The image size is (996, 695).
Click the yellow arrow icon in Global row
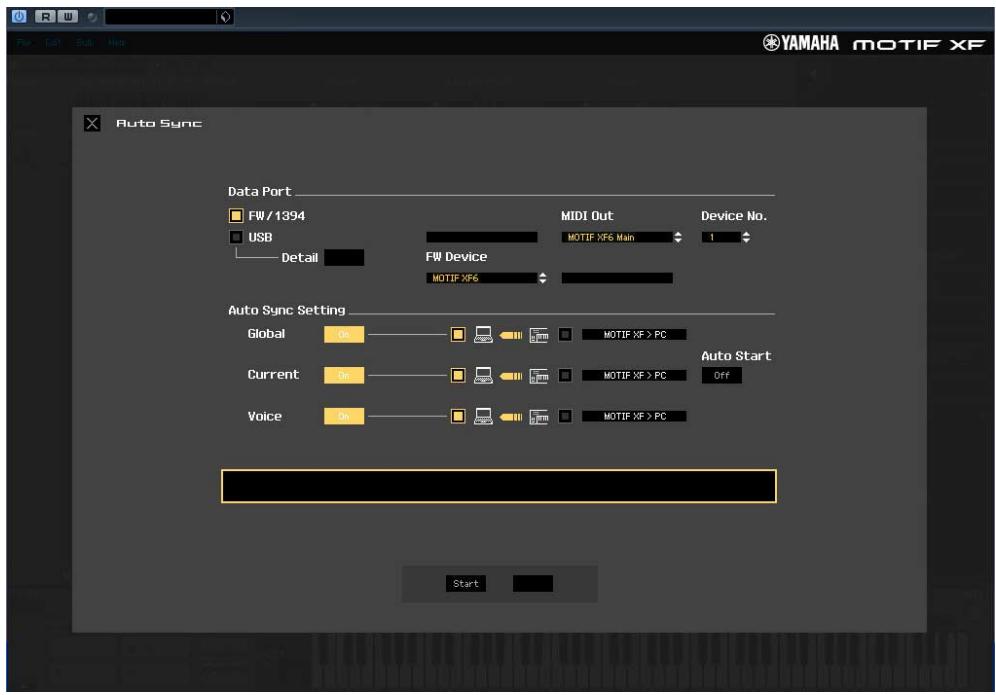tap(511, 335)
